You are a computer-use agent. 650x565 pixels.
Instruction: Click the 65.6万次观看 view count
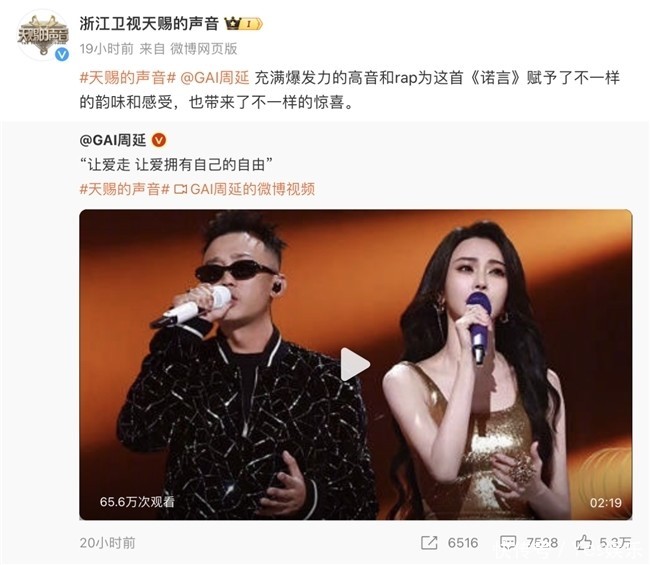click(137, 502)
